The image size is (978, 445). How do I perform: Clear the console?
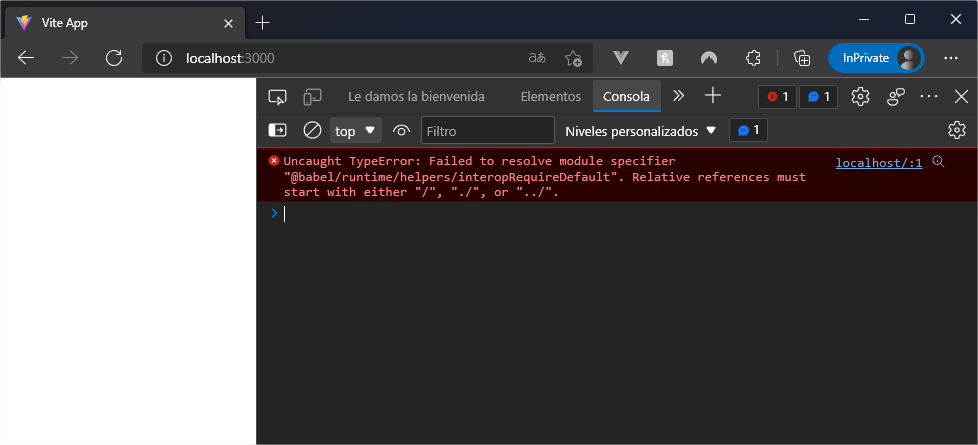312,130
